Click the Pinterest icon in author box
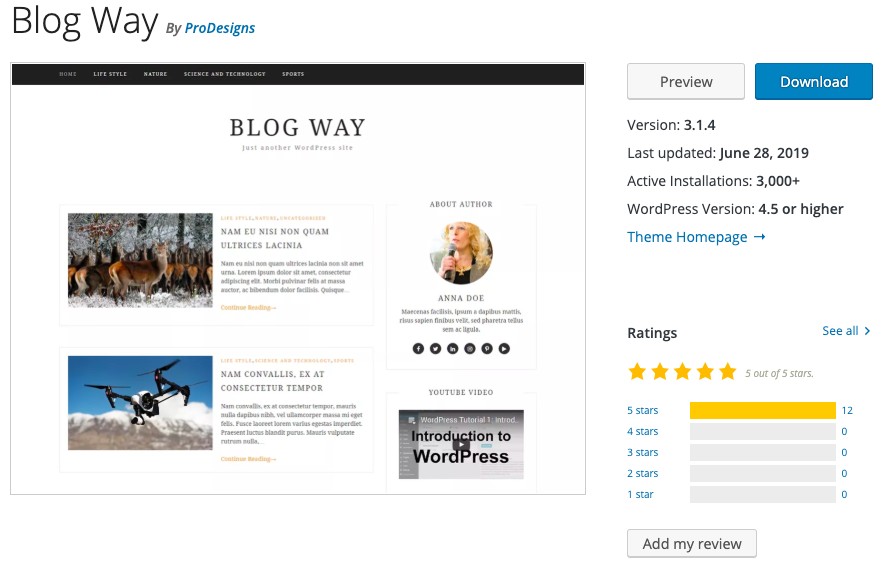This screenshot has width=886, height=564. tap(487, 349)
